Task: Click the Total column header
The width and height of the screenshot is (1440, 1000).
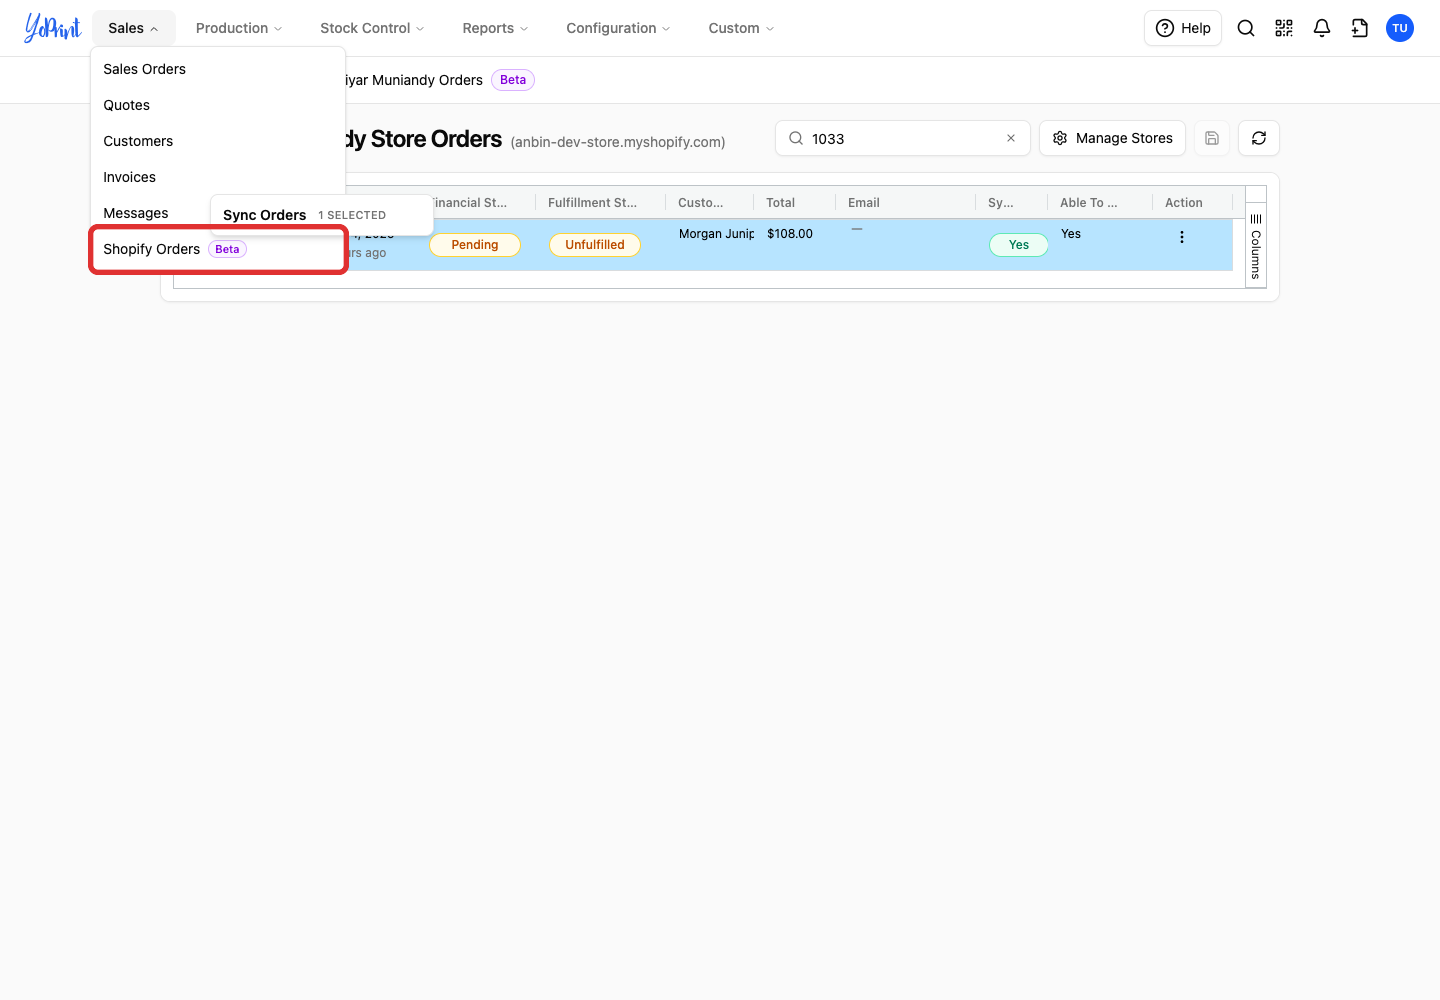Action: [x=794, y=202]
